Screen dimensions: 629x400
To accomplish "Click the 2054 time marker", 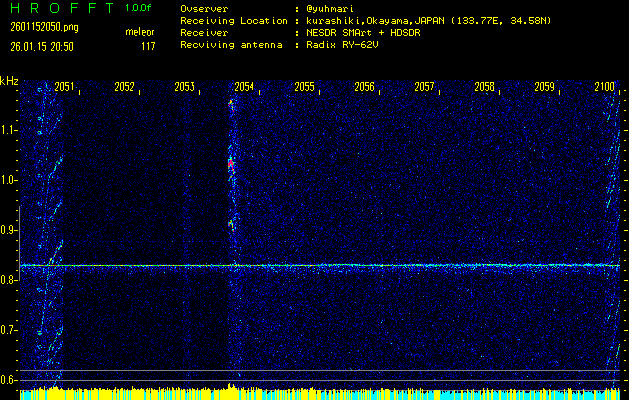I will tap(244, 87).
